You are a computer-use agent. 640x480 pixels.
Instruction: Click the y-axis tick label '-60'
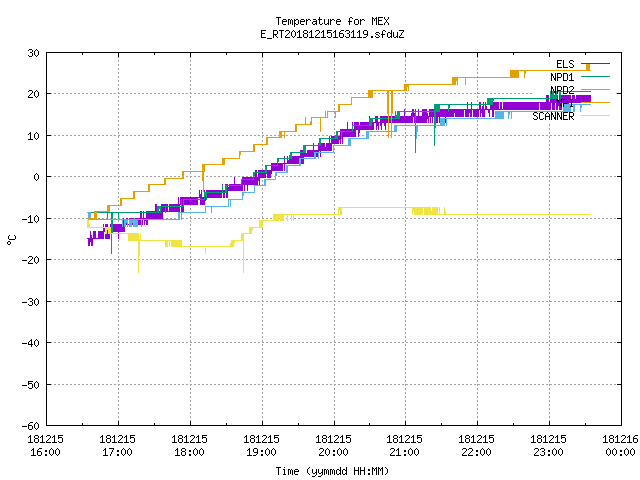tap(31, 426)
